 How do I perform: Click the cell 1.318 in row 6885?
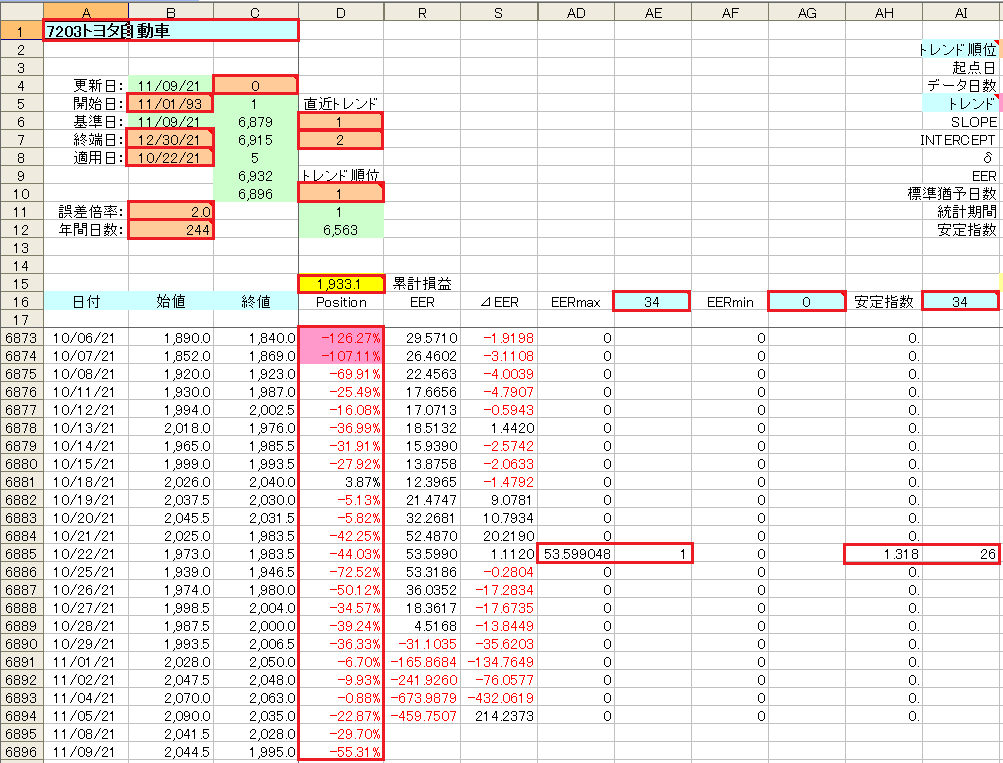pyautogui.click(x=883, y=554)
